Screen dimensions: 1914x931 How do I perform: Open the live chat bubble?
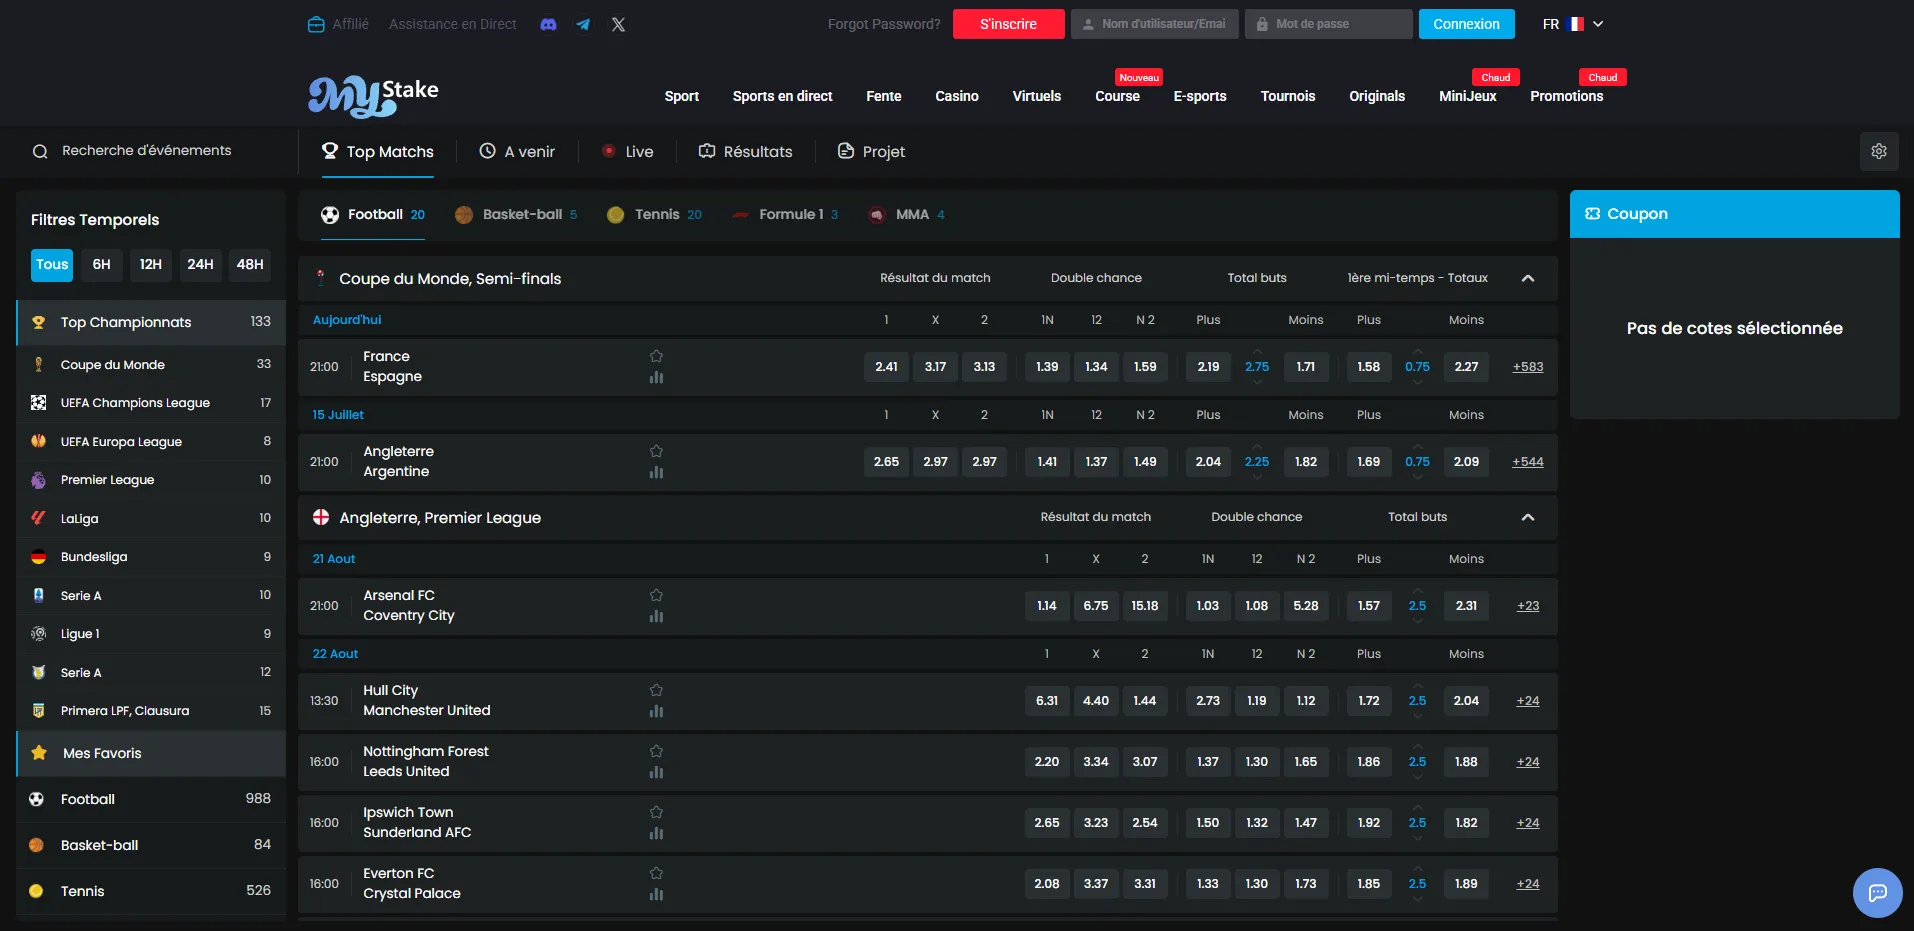[1877, 892]
